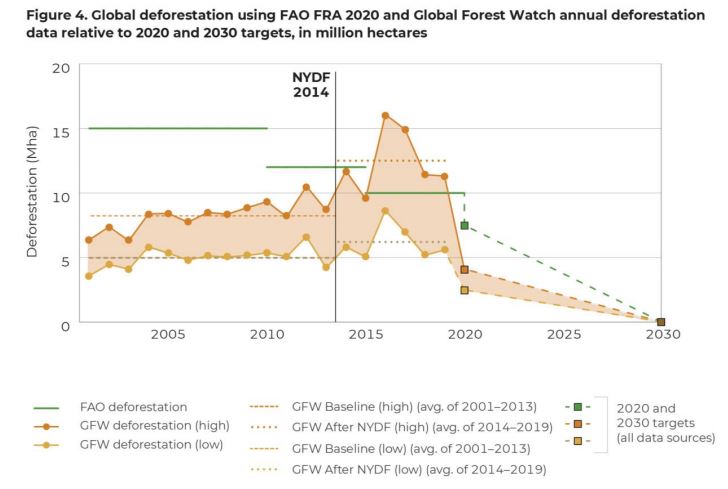Click the GFW high data point at 2017
Screen dimensions: 728x489
click(x=405, y=130)
